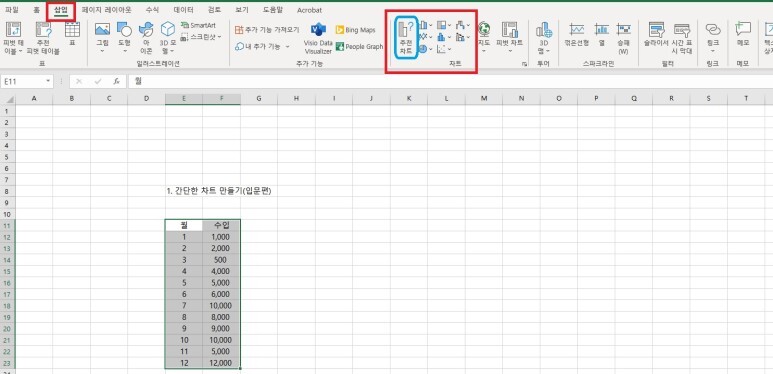Click the formula bar cancel X icon
Viewport: 773px width, 374px height.
[79, 81]
